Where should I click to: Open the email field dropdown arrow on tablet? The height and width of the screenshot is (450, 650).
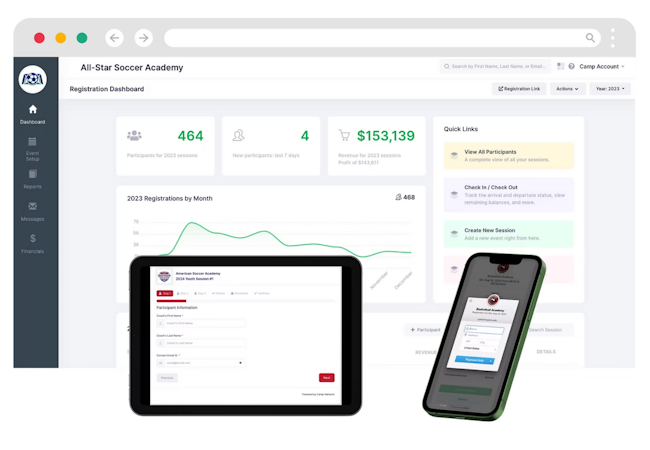point(240,363)
